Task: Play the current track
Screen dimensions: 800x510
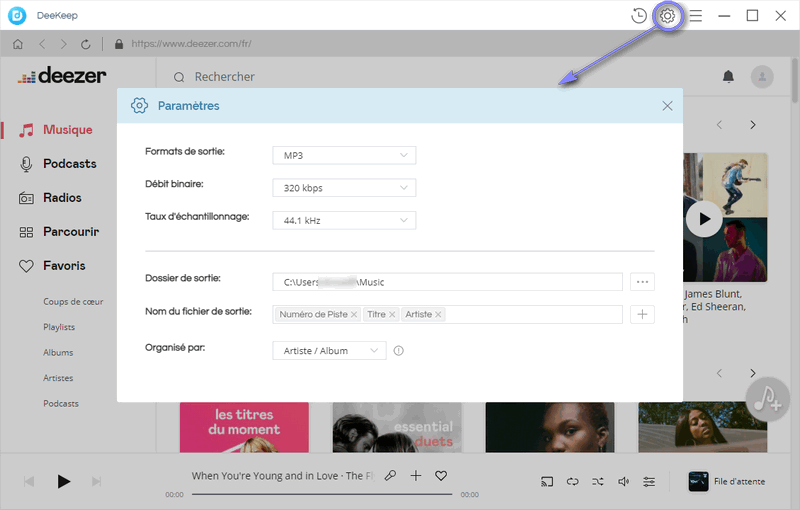Action: 63,481
